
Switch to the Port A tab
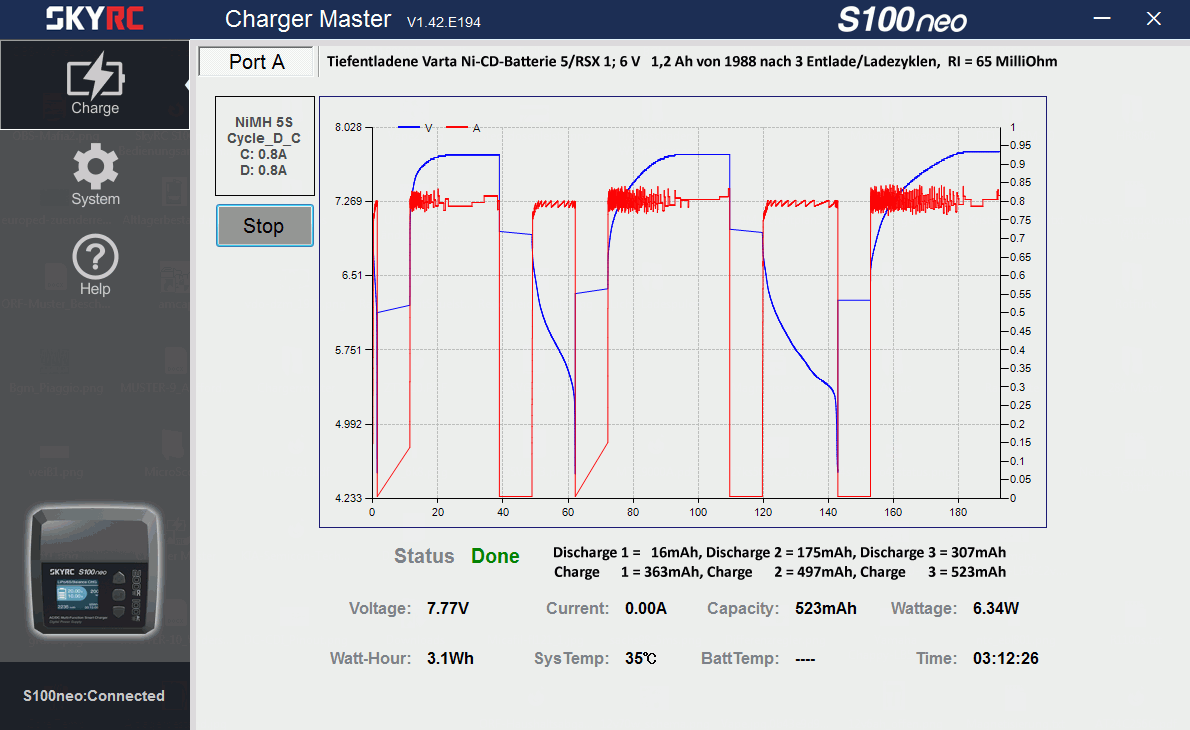257,62
